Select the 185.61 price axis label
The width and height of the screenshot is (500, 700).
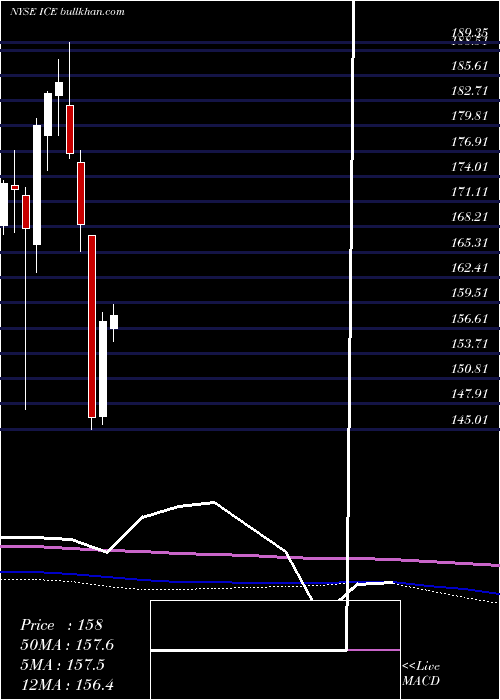(469, 66)
